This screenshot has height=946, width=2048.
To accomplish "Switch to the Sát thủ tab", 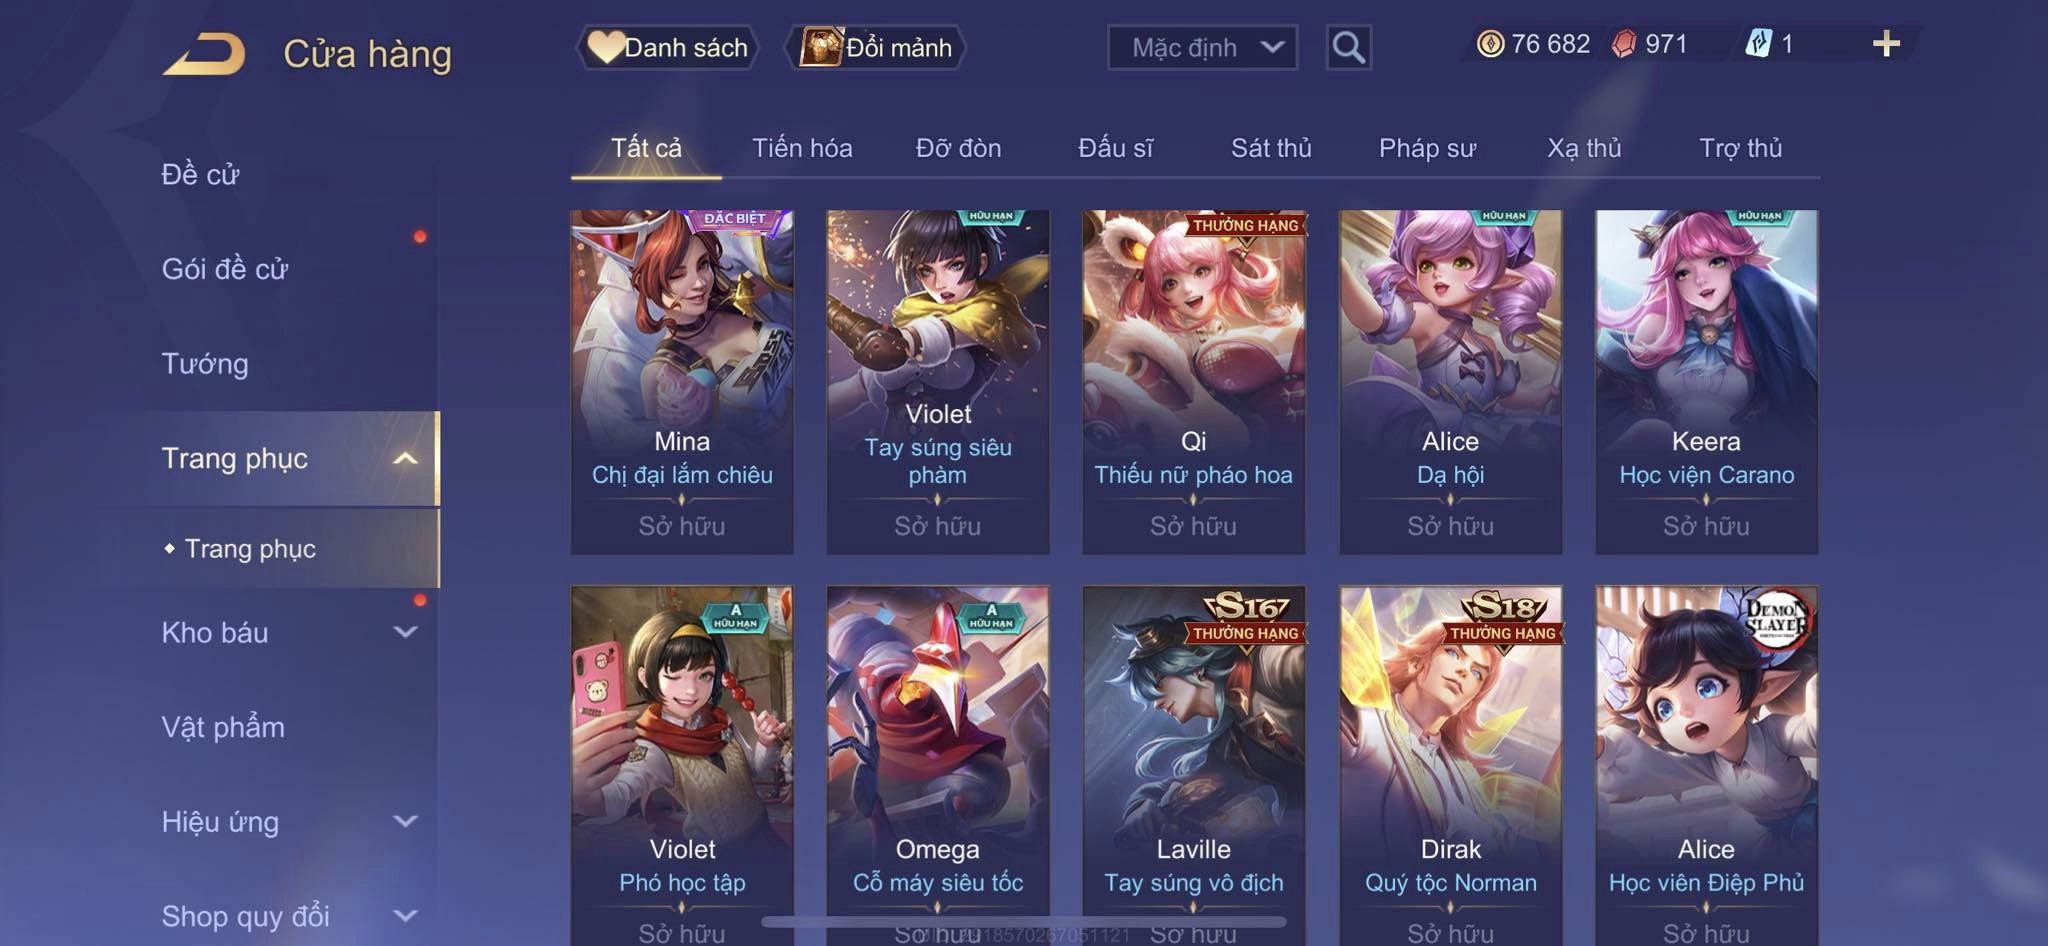I will [1271, 148].
